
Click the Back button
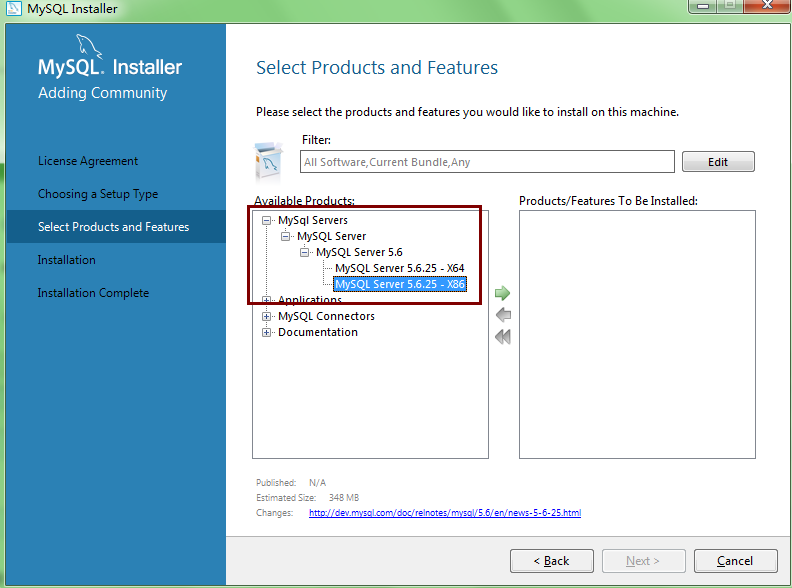[552, 561]
